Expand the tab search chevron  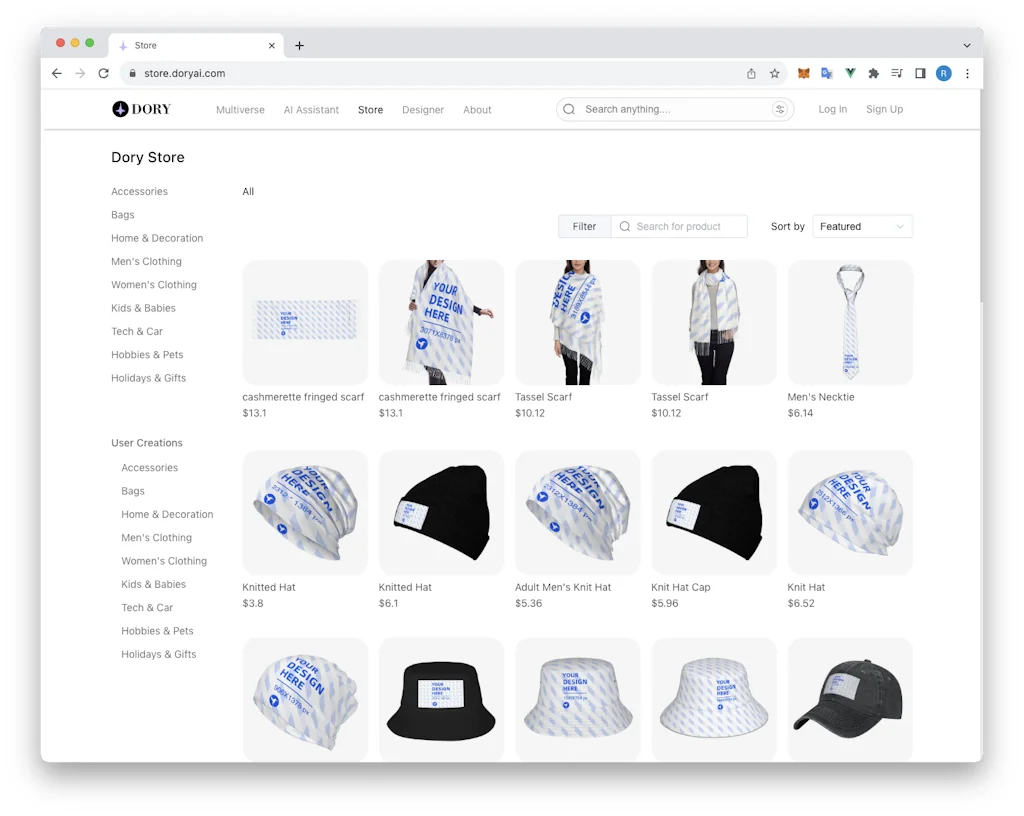[x=967, y=45]
